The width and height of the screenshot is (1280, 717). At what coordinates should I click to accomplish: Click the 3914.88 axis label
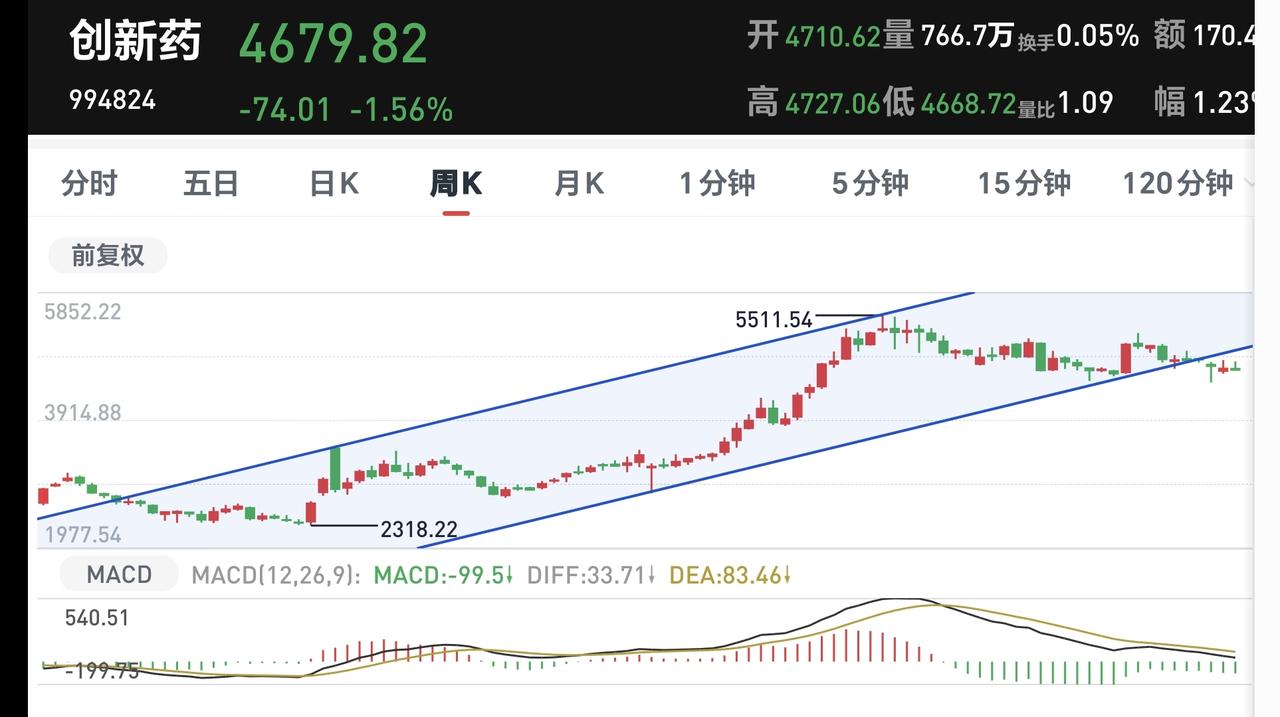[x=83, y=413]
